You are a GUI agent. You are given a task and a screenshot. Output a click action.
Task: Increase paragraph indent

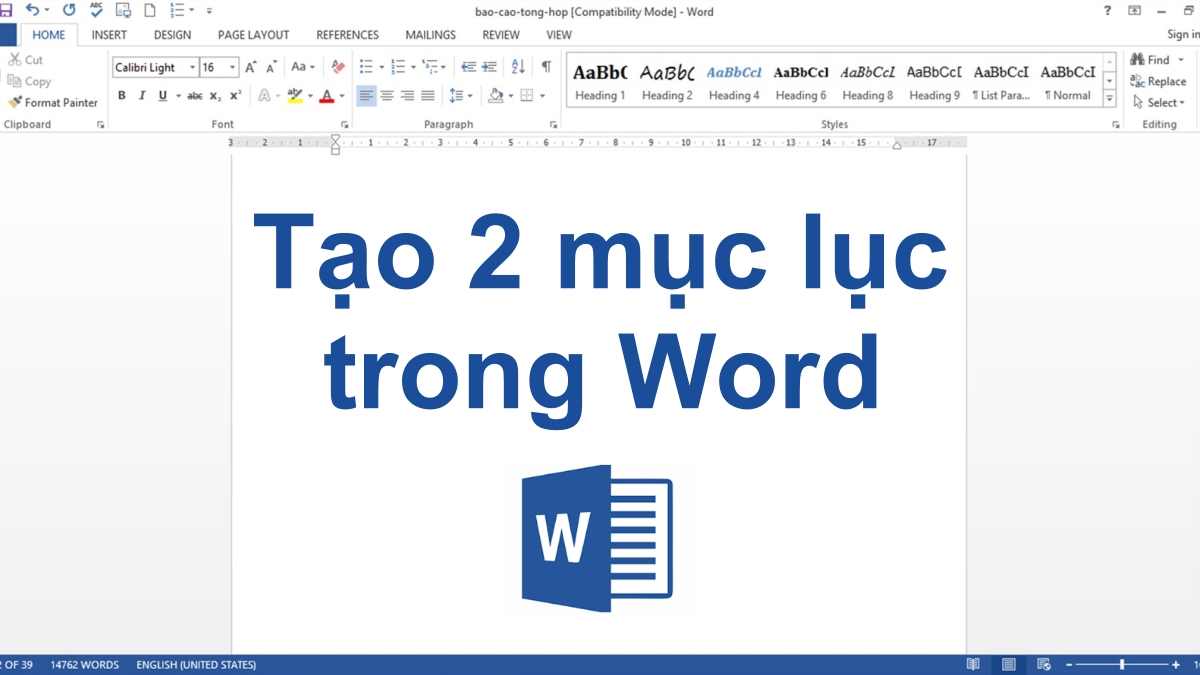(489, 67)
